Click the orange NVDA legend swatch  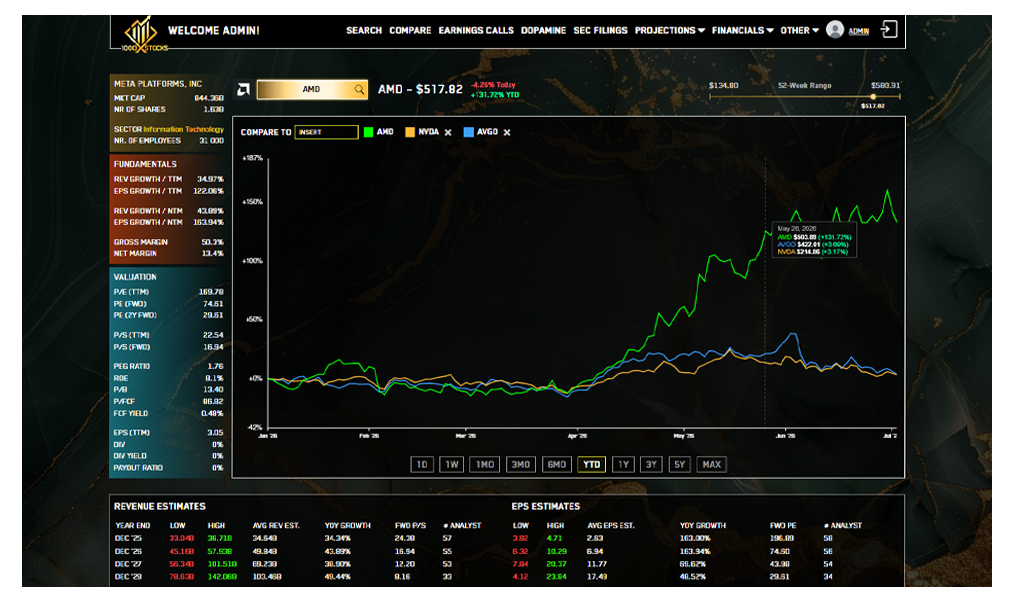click(x=410, y=132)
